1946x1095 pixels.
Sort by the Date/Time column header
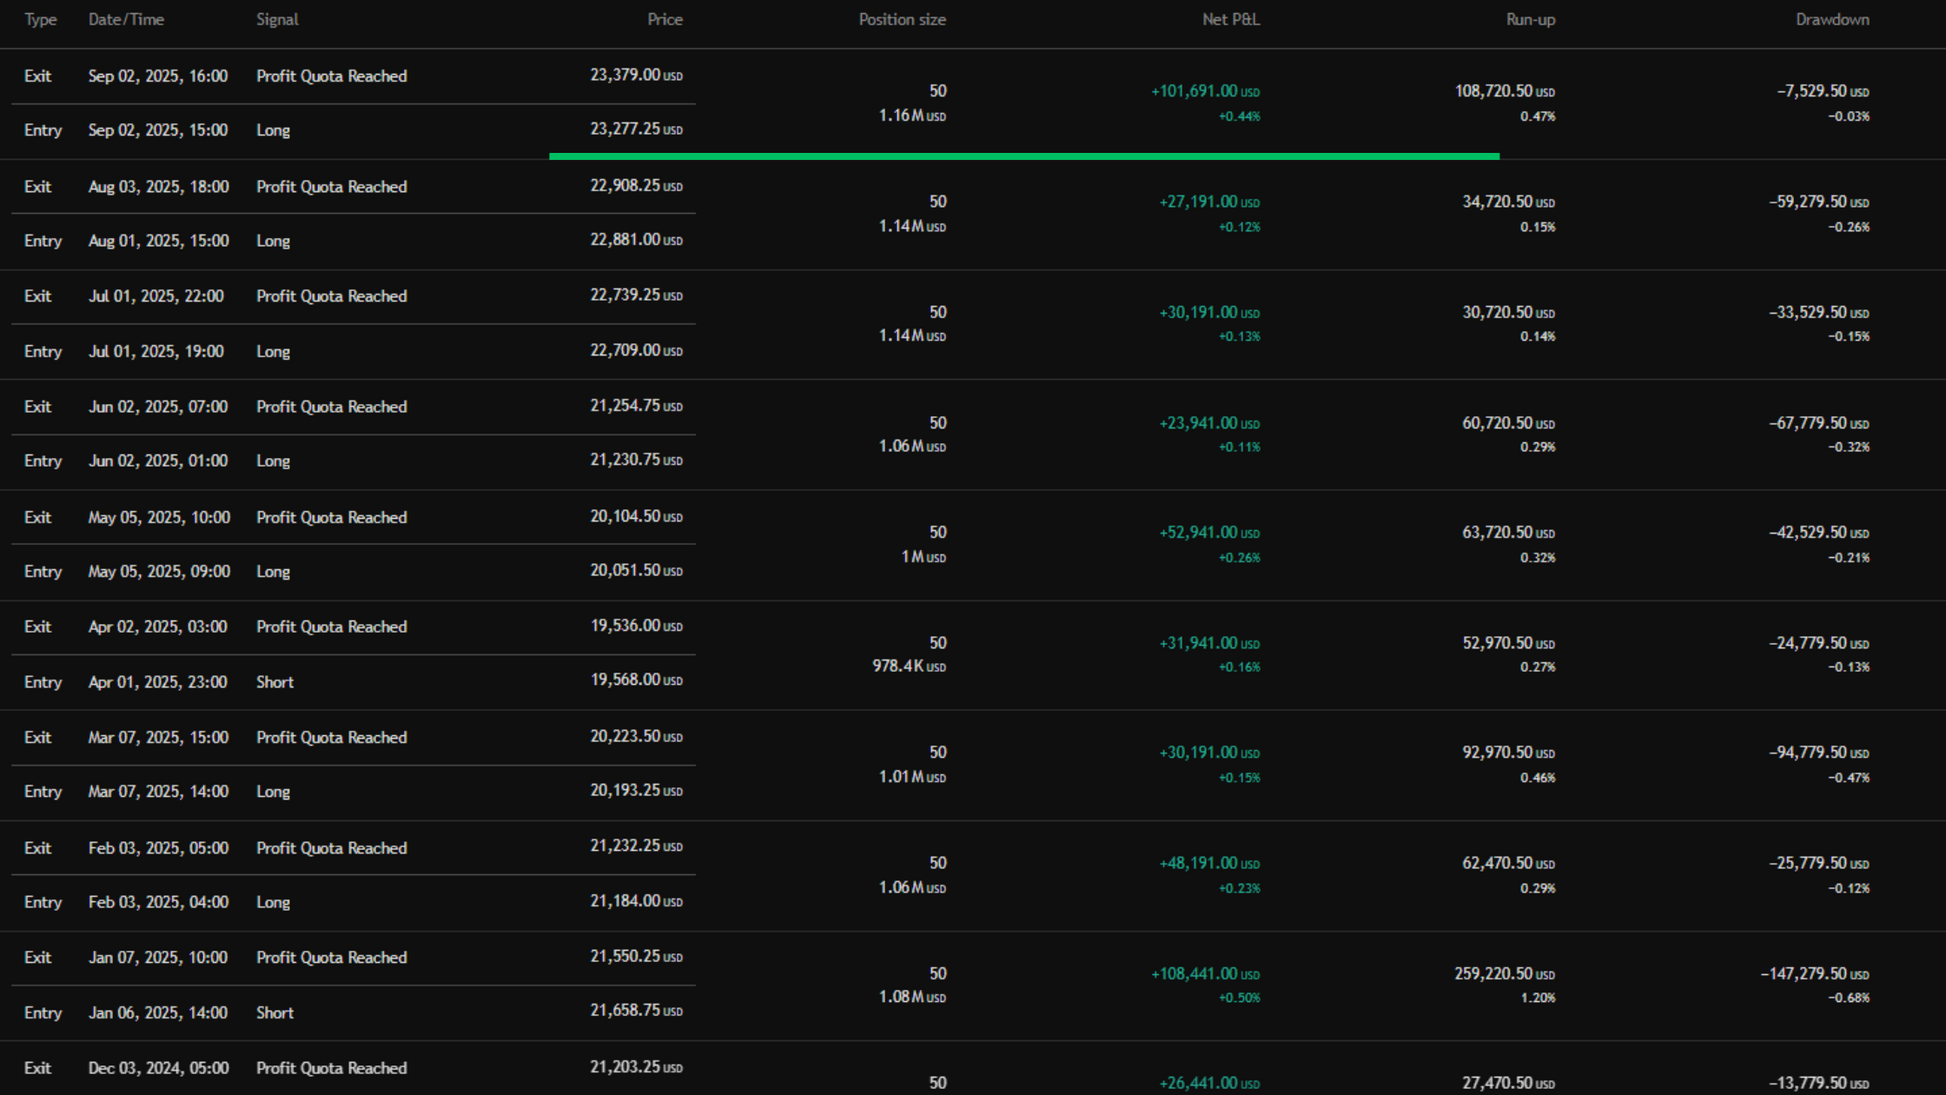126,19
